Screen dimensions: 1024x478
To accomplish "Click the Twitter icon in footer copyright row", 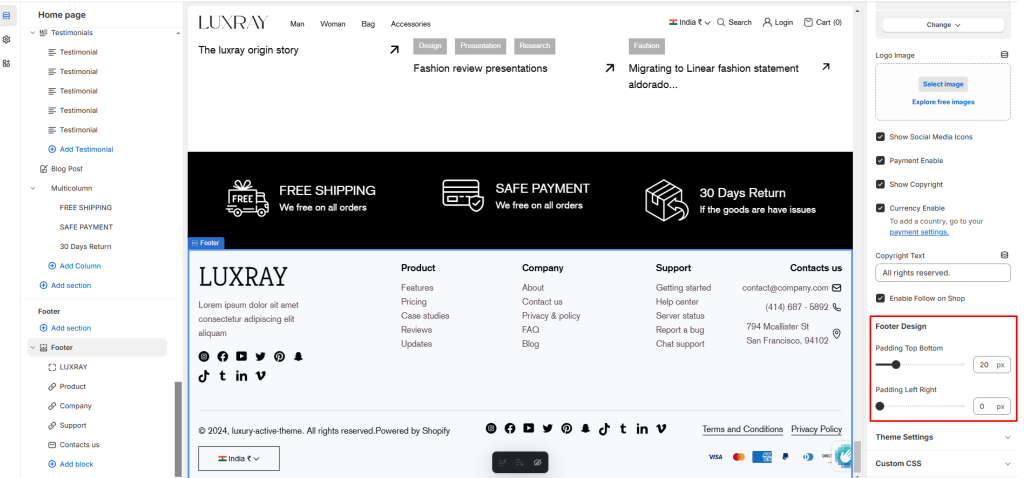I will pyautogui.click(x=548, y=428).
